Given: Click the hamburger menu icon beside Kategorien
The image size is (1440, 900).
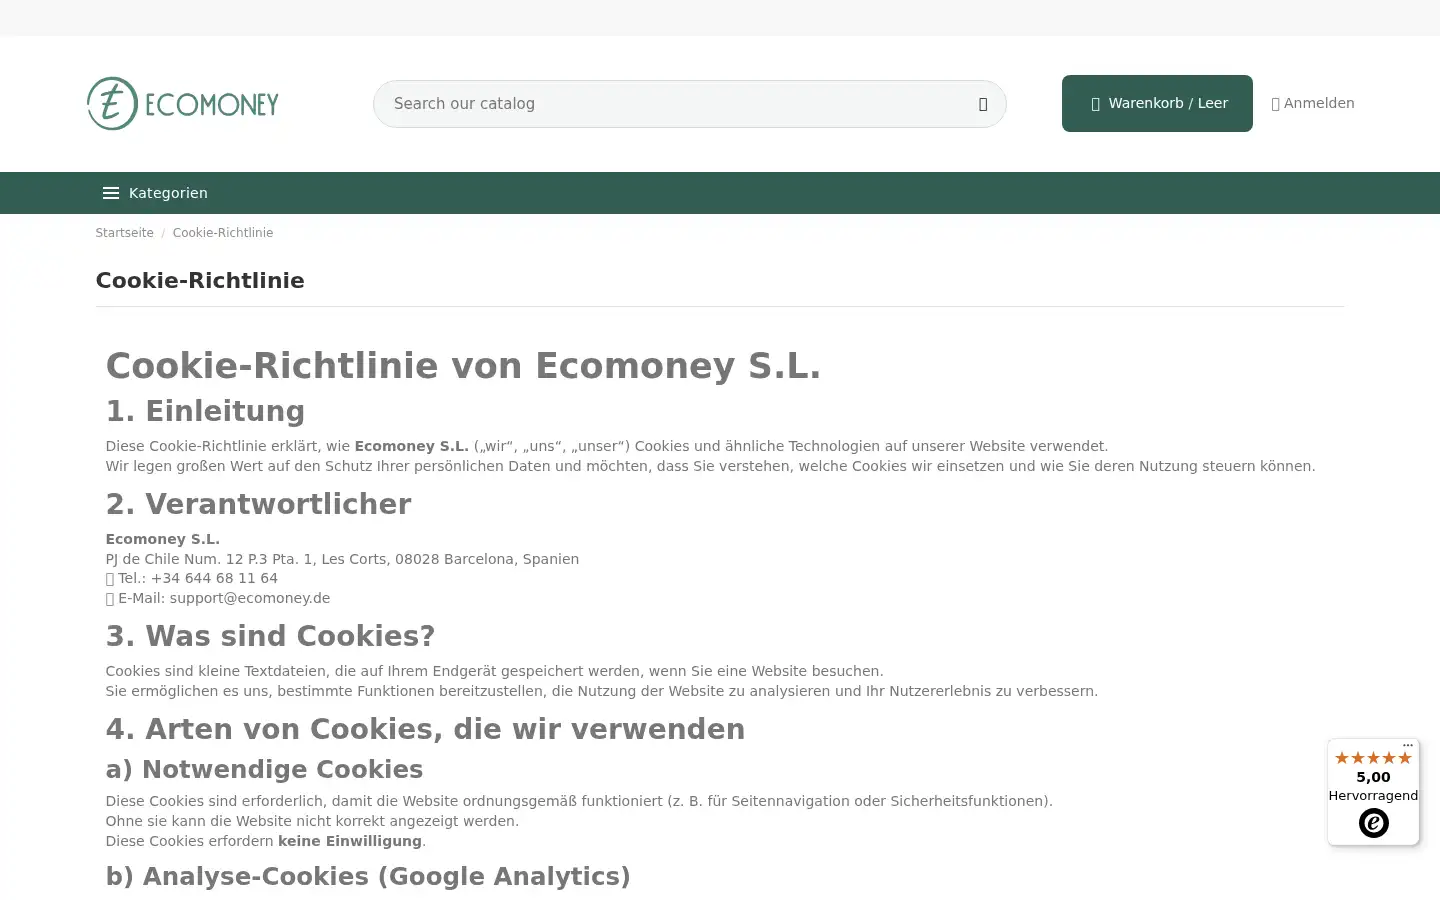Looking at the screenshot, I should coord(111,193).
